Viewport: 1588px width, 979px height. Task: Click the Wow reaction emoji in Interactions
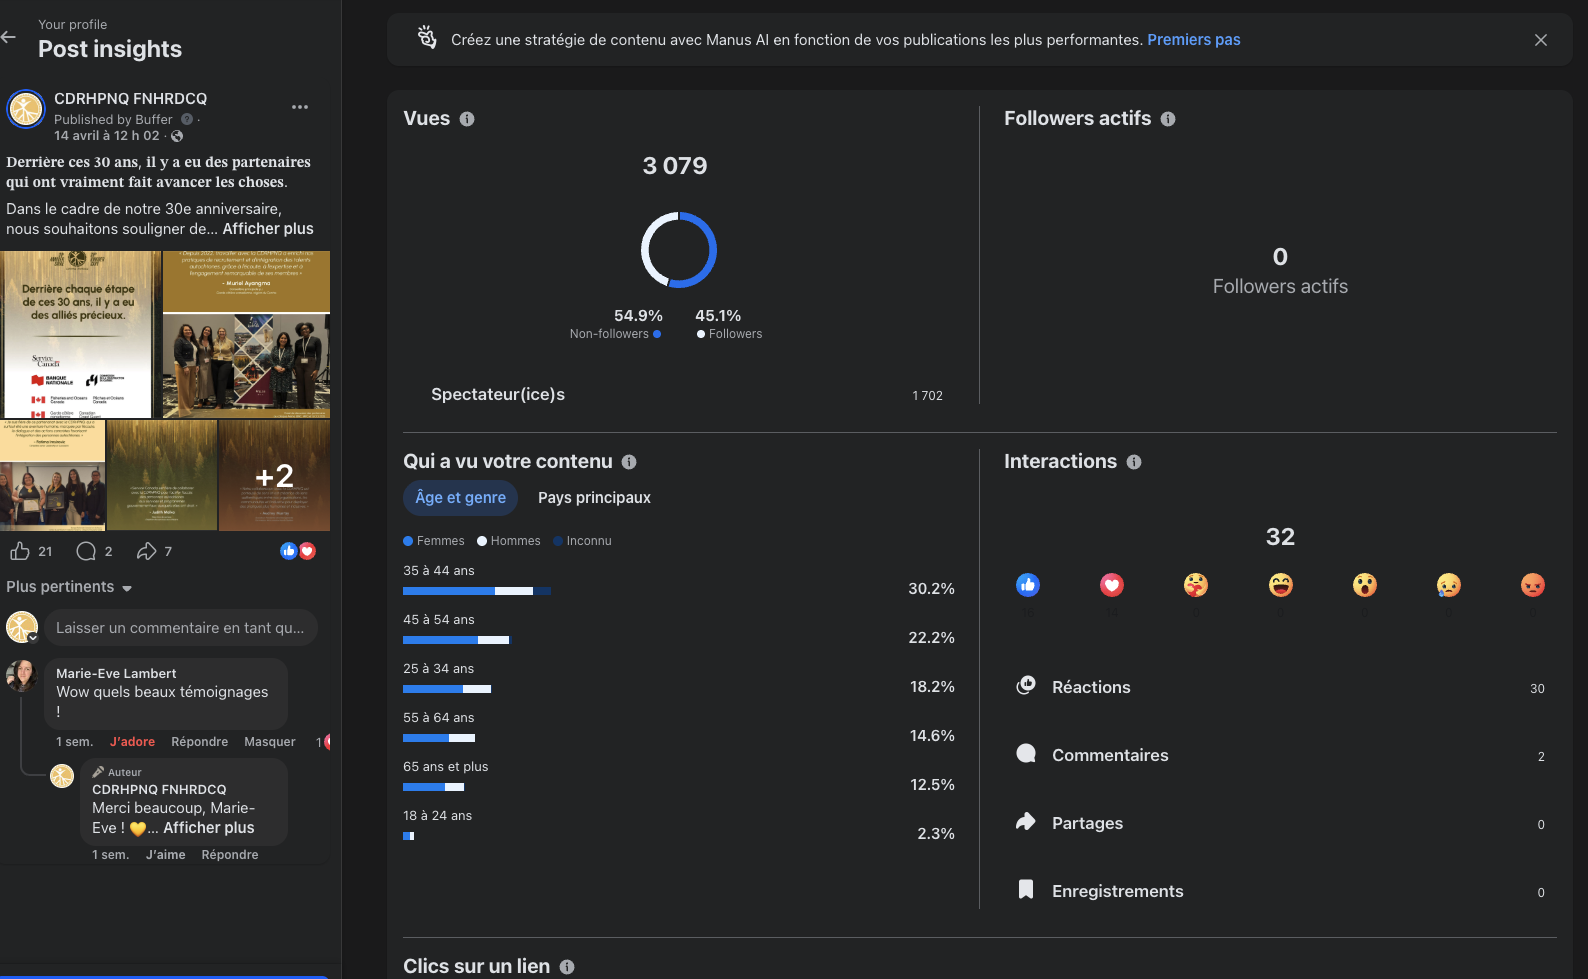(1365, 585)
